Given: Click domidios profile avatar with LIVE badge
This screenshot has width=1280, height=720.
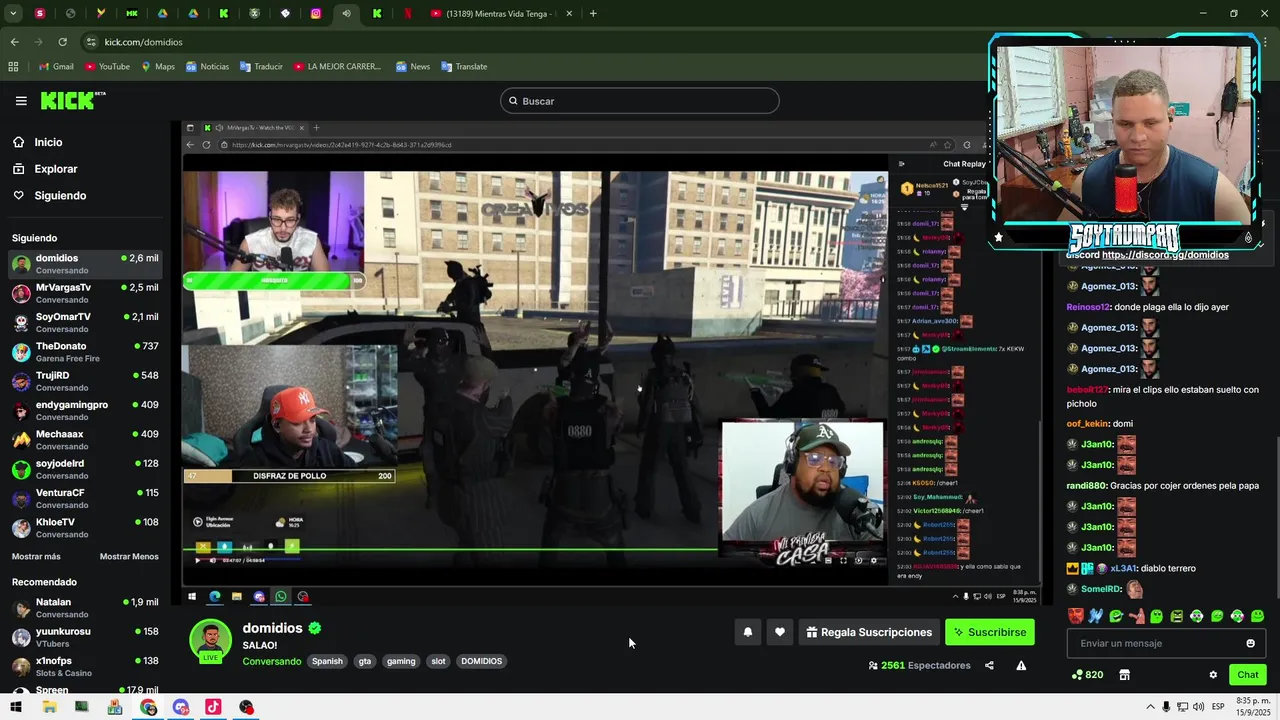Looking at the screenshot, I should click(x=211, y=643).
